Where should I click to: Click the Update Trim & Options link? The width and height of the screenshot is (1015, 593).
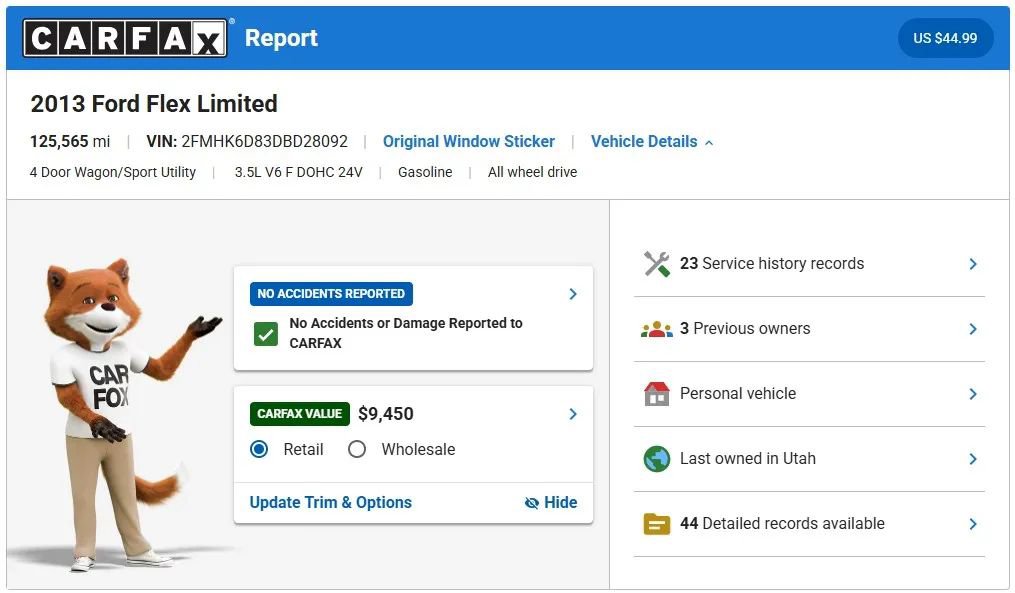329,502
